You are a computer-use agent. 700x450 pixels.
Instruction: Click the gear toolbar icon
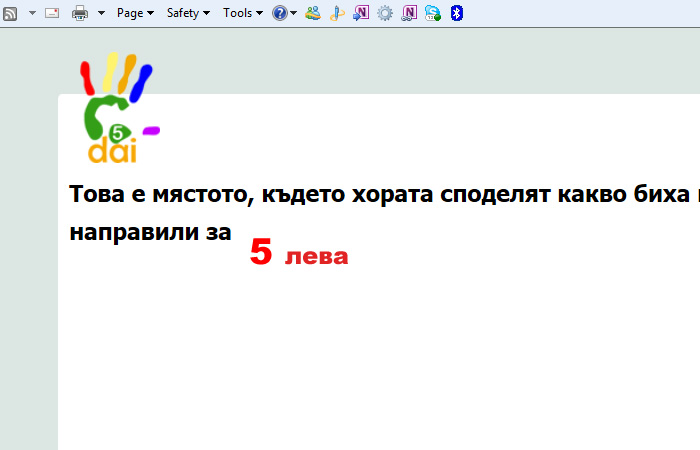385,13
